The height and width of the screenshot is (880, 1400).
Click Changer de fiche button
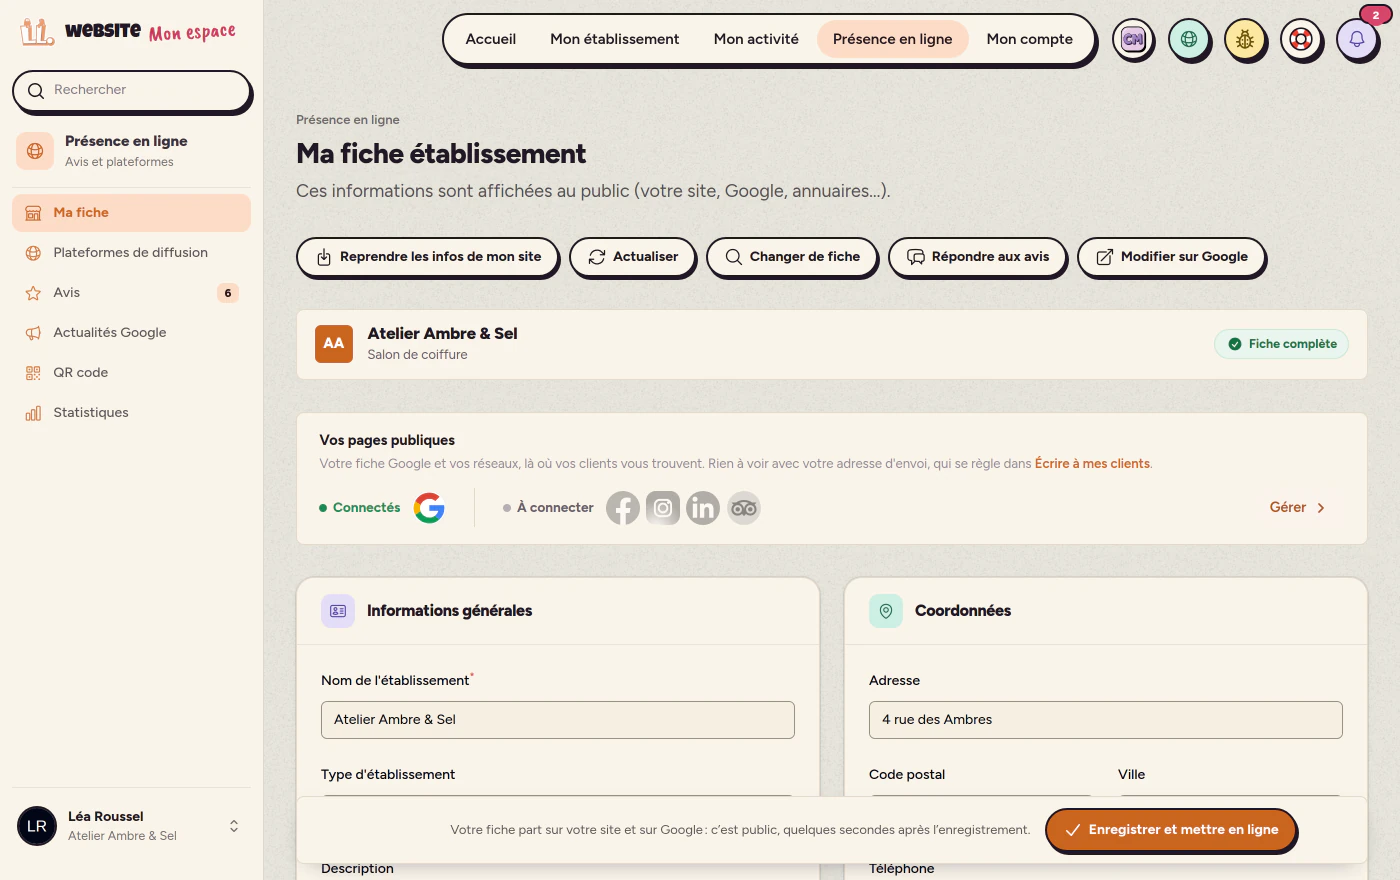point(792,257)
